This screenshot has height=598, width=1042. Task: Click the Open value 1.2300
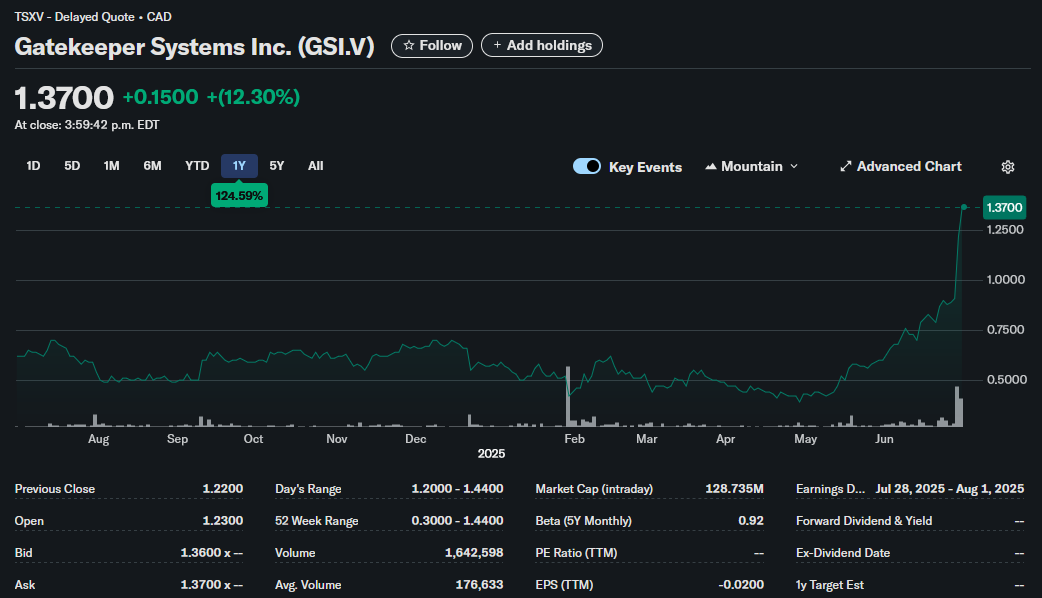click(223, 521)
